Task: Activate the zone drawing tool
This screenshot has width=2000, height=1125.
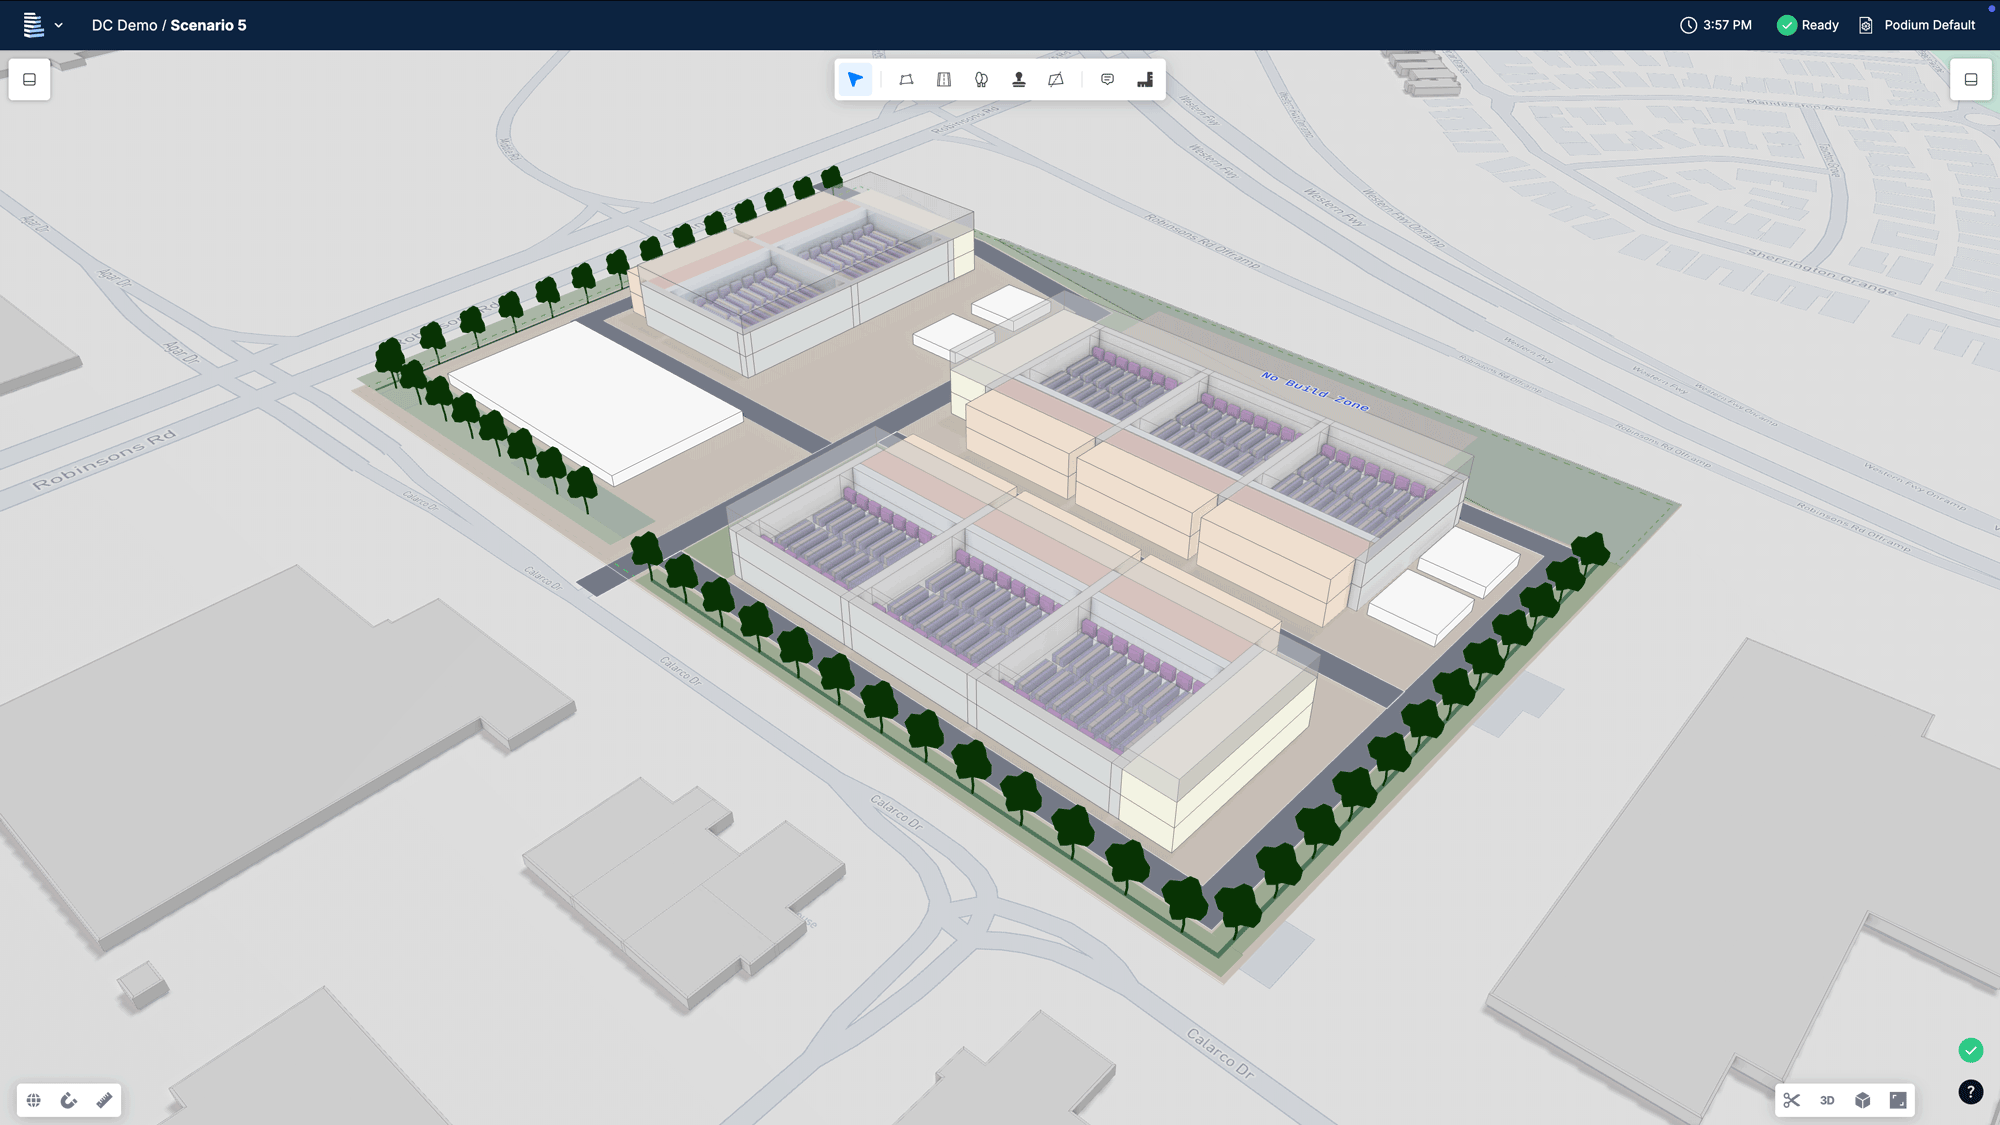Action: (907, 79)
